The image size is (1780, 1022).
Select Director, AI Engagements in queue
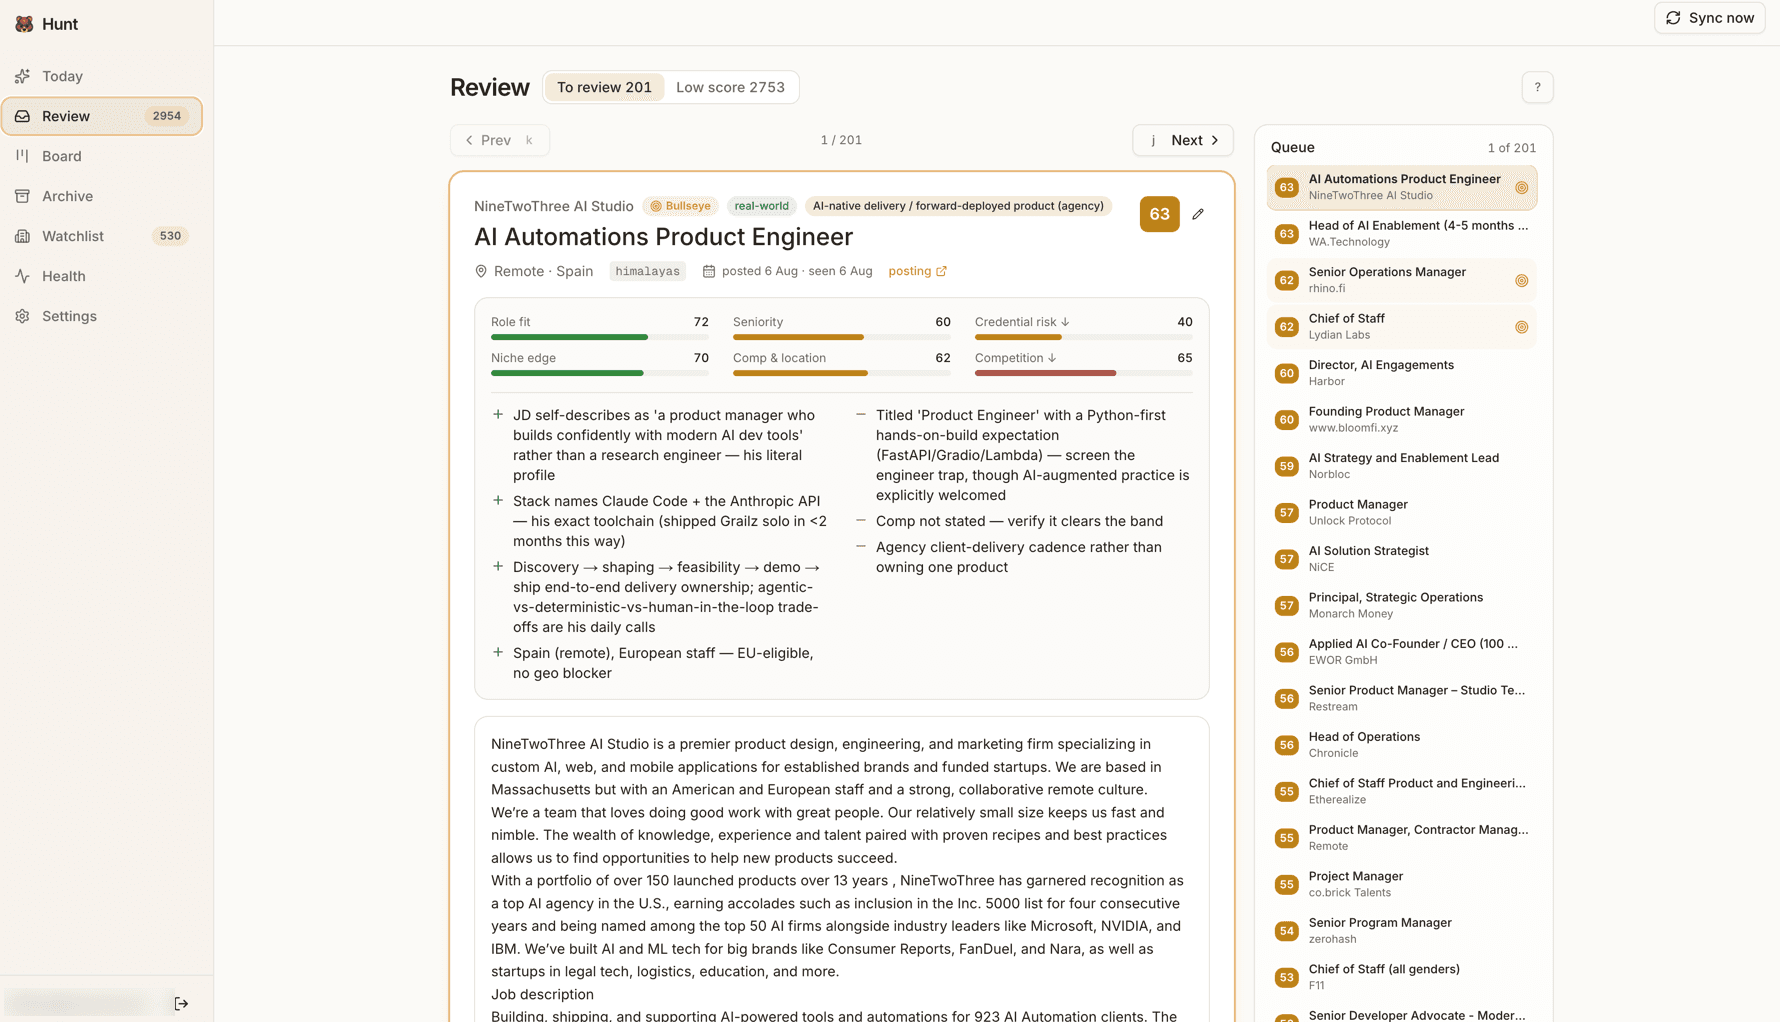click(1402, 373)
